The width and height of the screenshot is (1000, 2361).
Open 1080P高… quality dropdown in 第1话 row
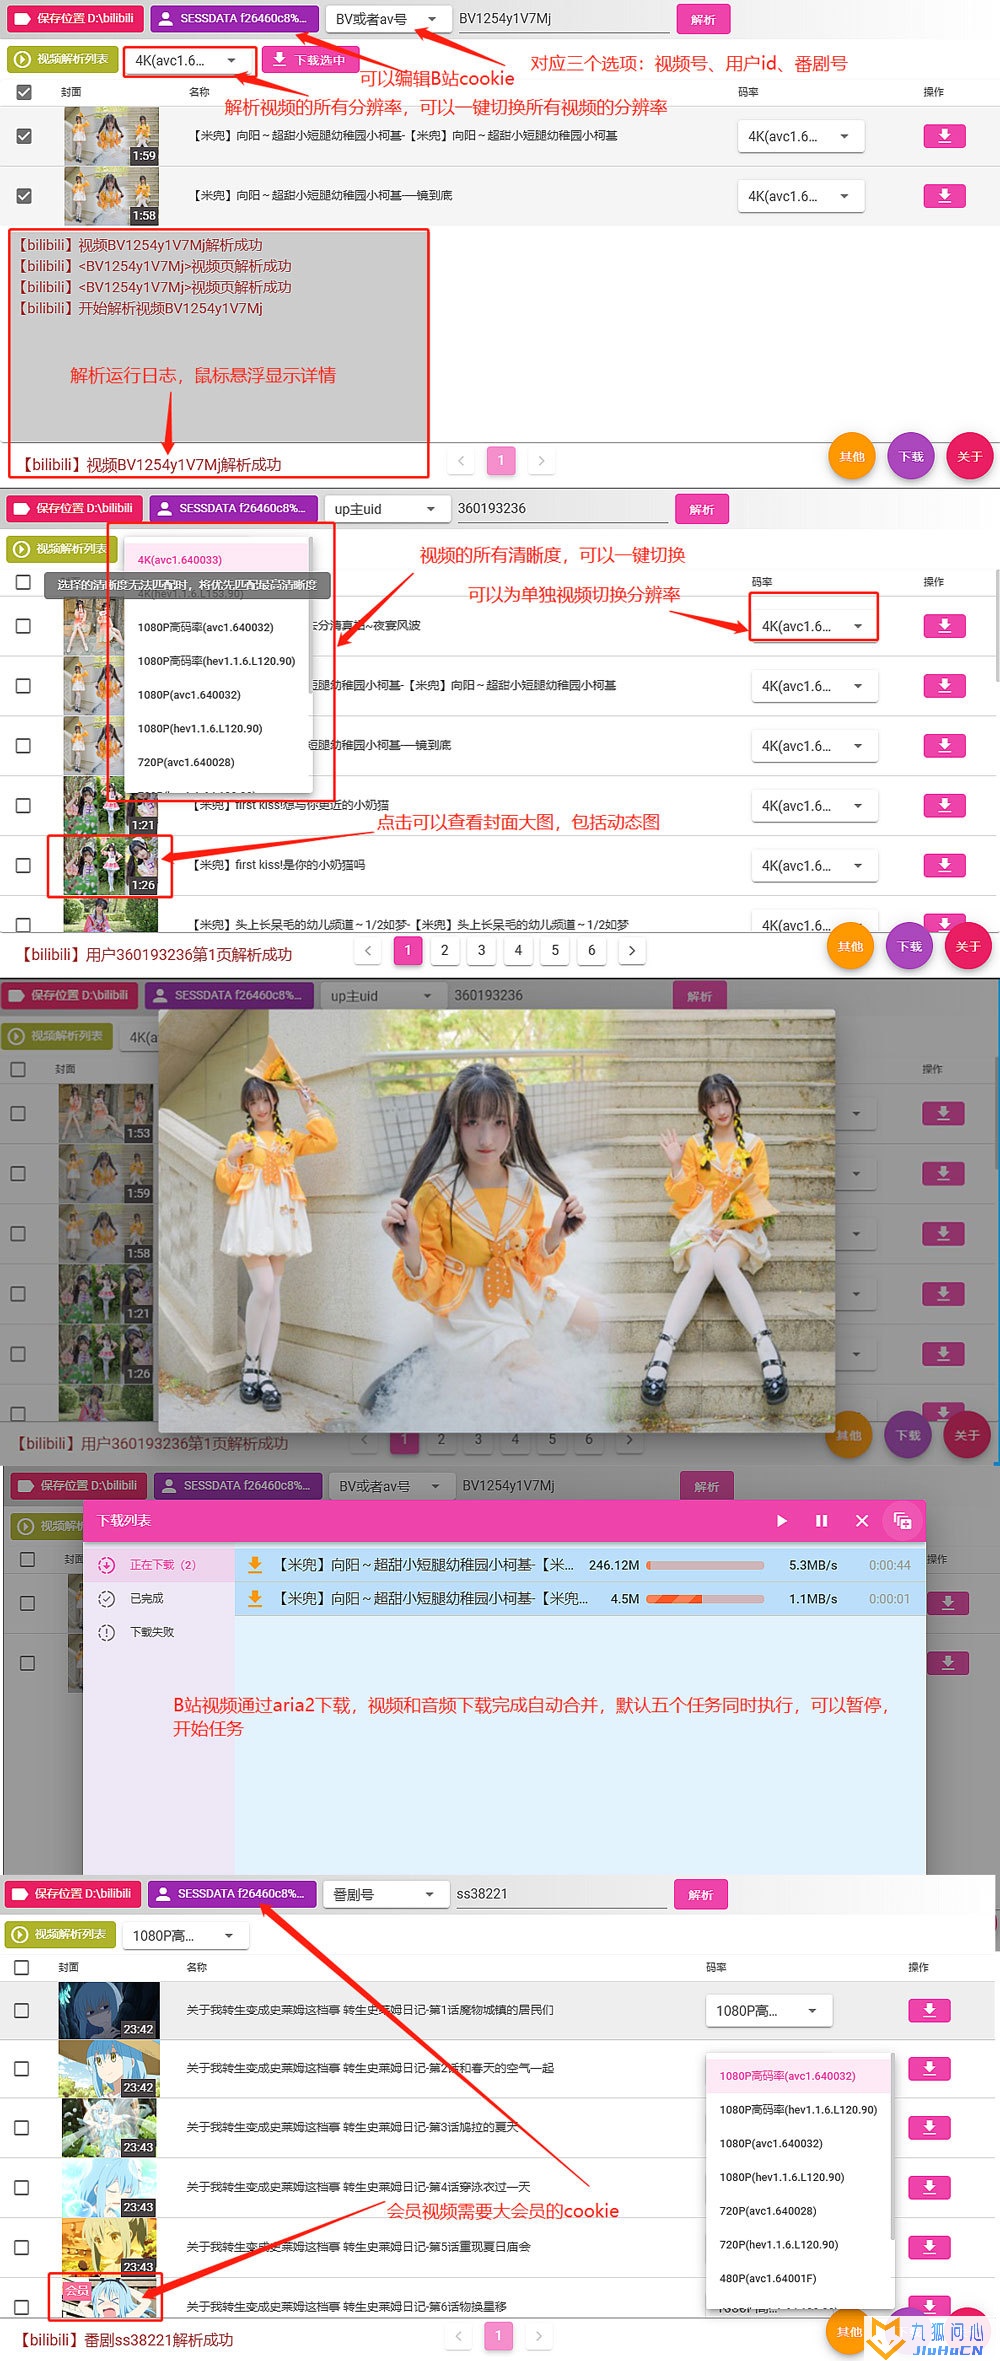[768, 2011]
